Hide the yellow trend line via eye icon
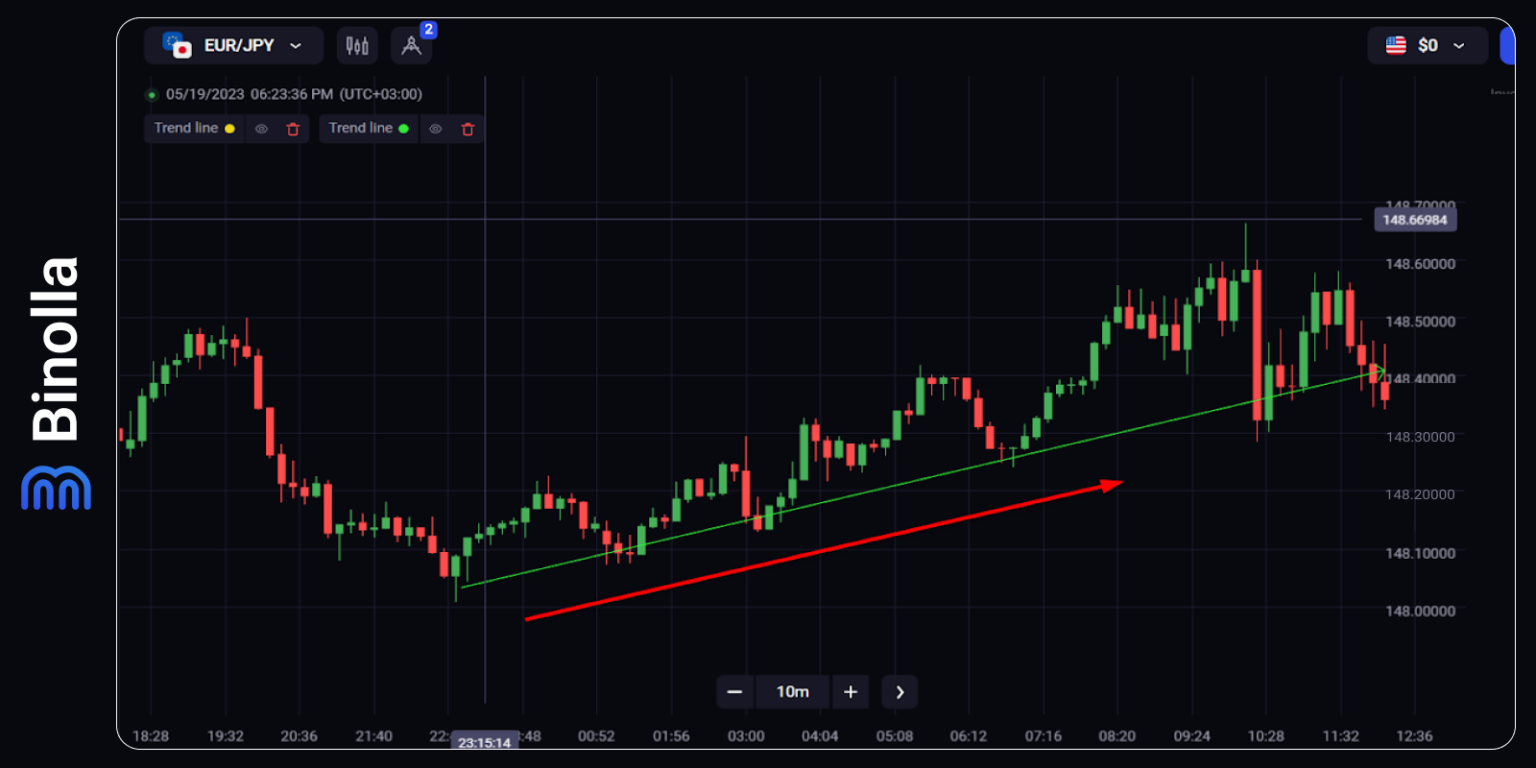Image resolution: width=1536 pixels, height=768 pixels. click(261, 129)
